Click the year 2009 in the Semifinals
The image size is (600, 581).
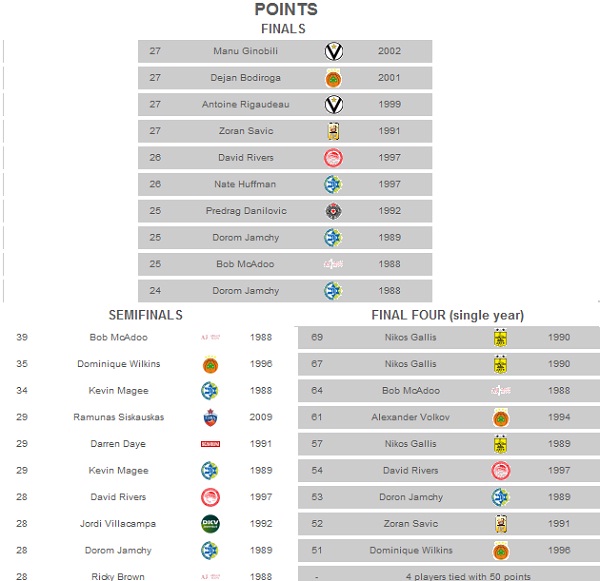262,417
